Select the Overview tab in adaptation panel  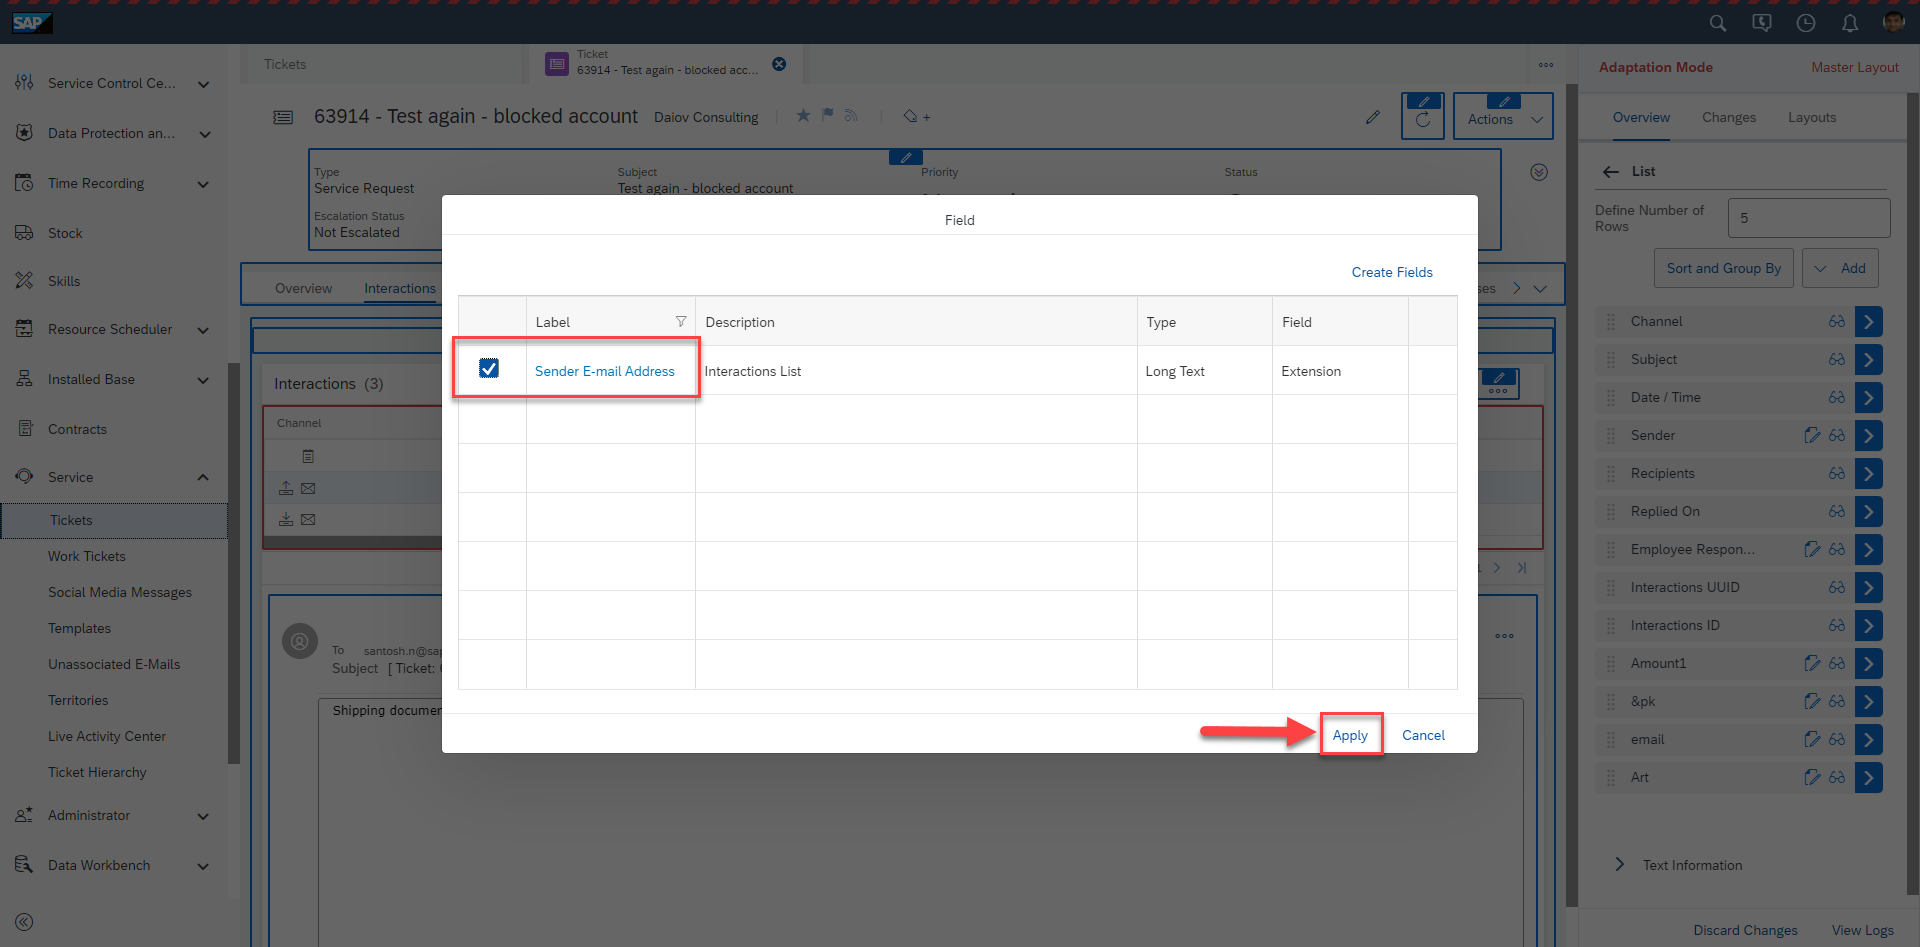coord(1641,117)
